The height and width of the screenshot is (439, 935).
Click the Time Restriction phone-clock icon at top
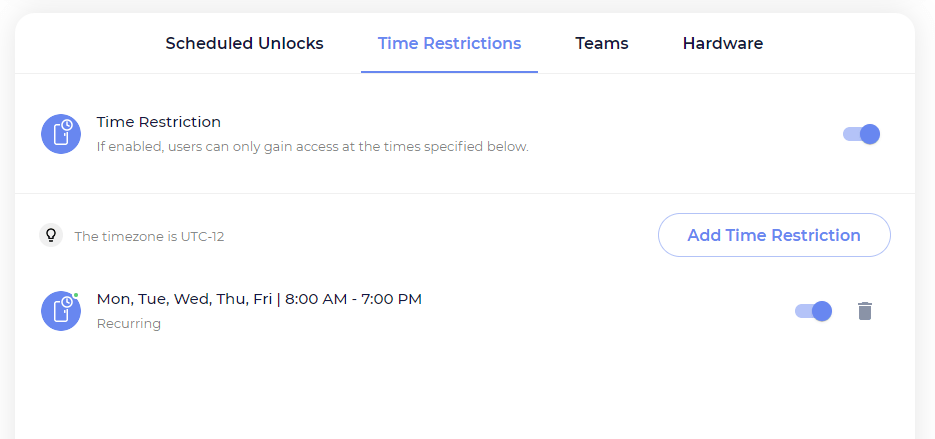click(x=61, y=134)
